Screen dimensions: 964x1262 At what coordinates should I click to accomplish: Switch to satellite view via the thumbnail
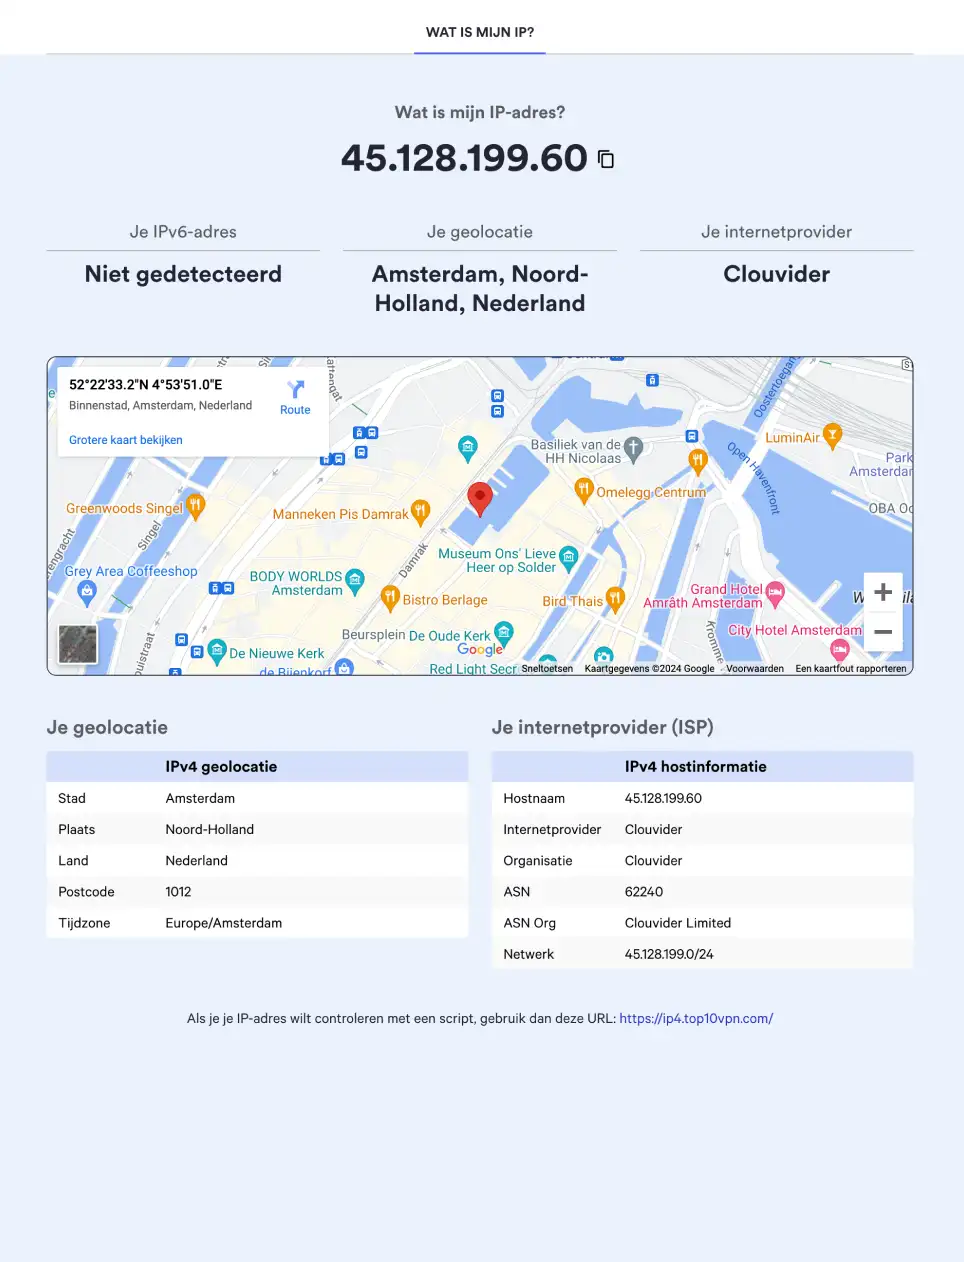tap(78, 644)
